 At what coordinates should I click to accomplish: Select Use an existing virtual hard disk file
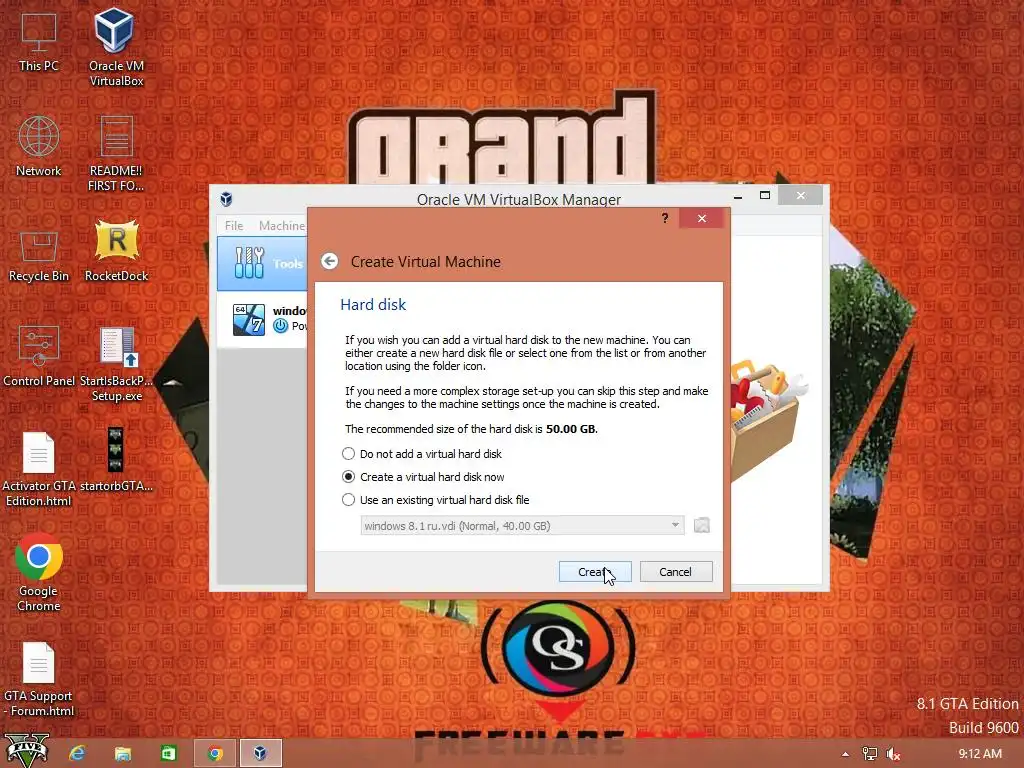coord(436,500)
